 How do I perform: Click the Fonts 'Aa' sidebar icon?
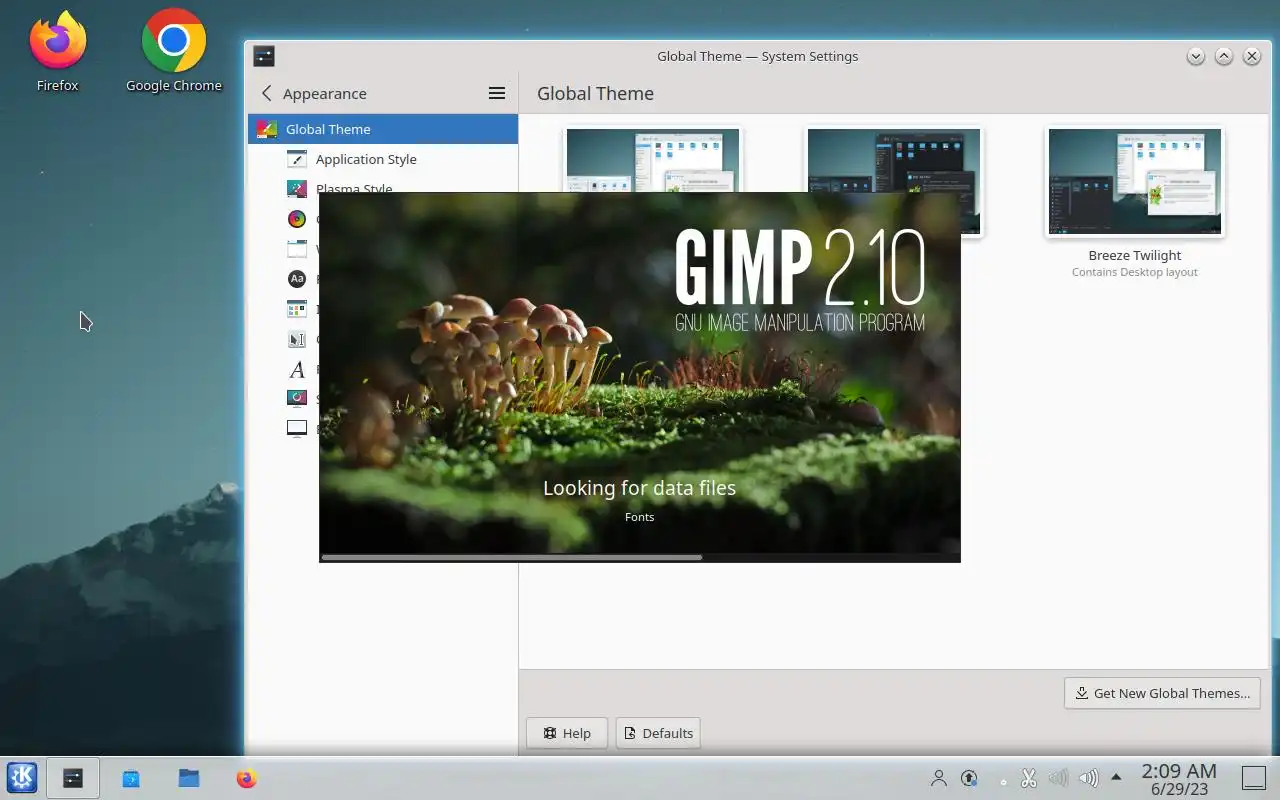pyautogui.click(x=297, y=279)
